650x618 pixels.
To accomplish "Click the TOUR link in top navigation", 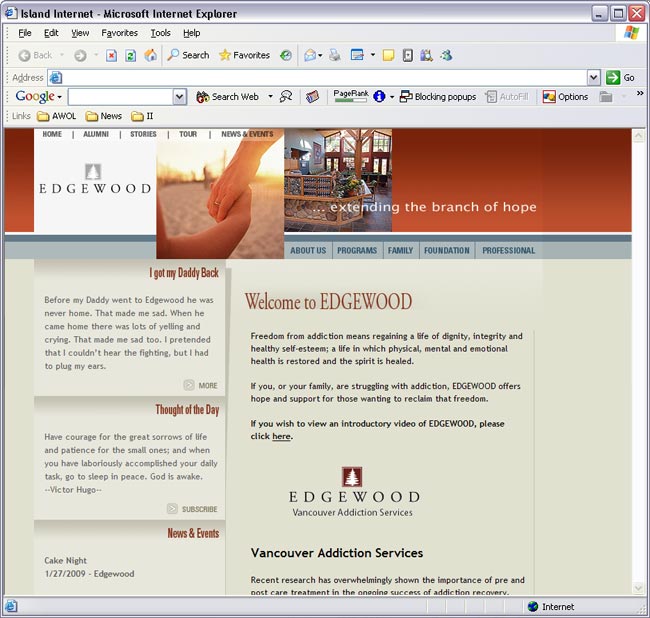I will pyautogui.click(x=188, y=134).
